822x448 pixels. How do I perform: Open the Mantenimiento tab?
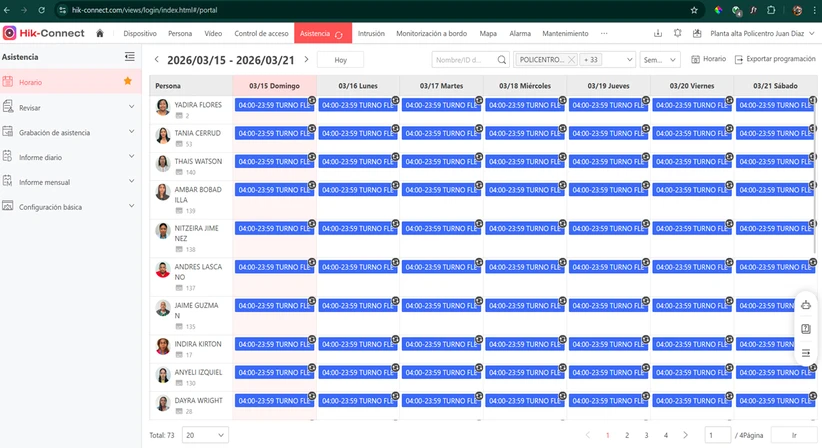pyautogui.click(x=565, y=33)
